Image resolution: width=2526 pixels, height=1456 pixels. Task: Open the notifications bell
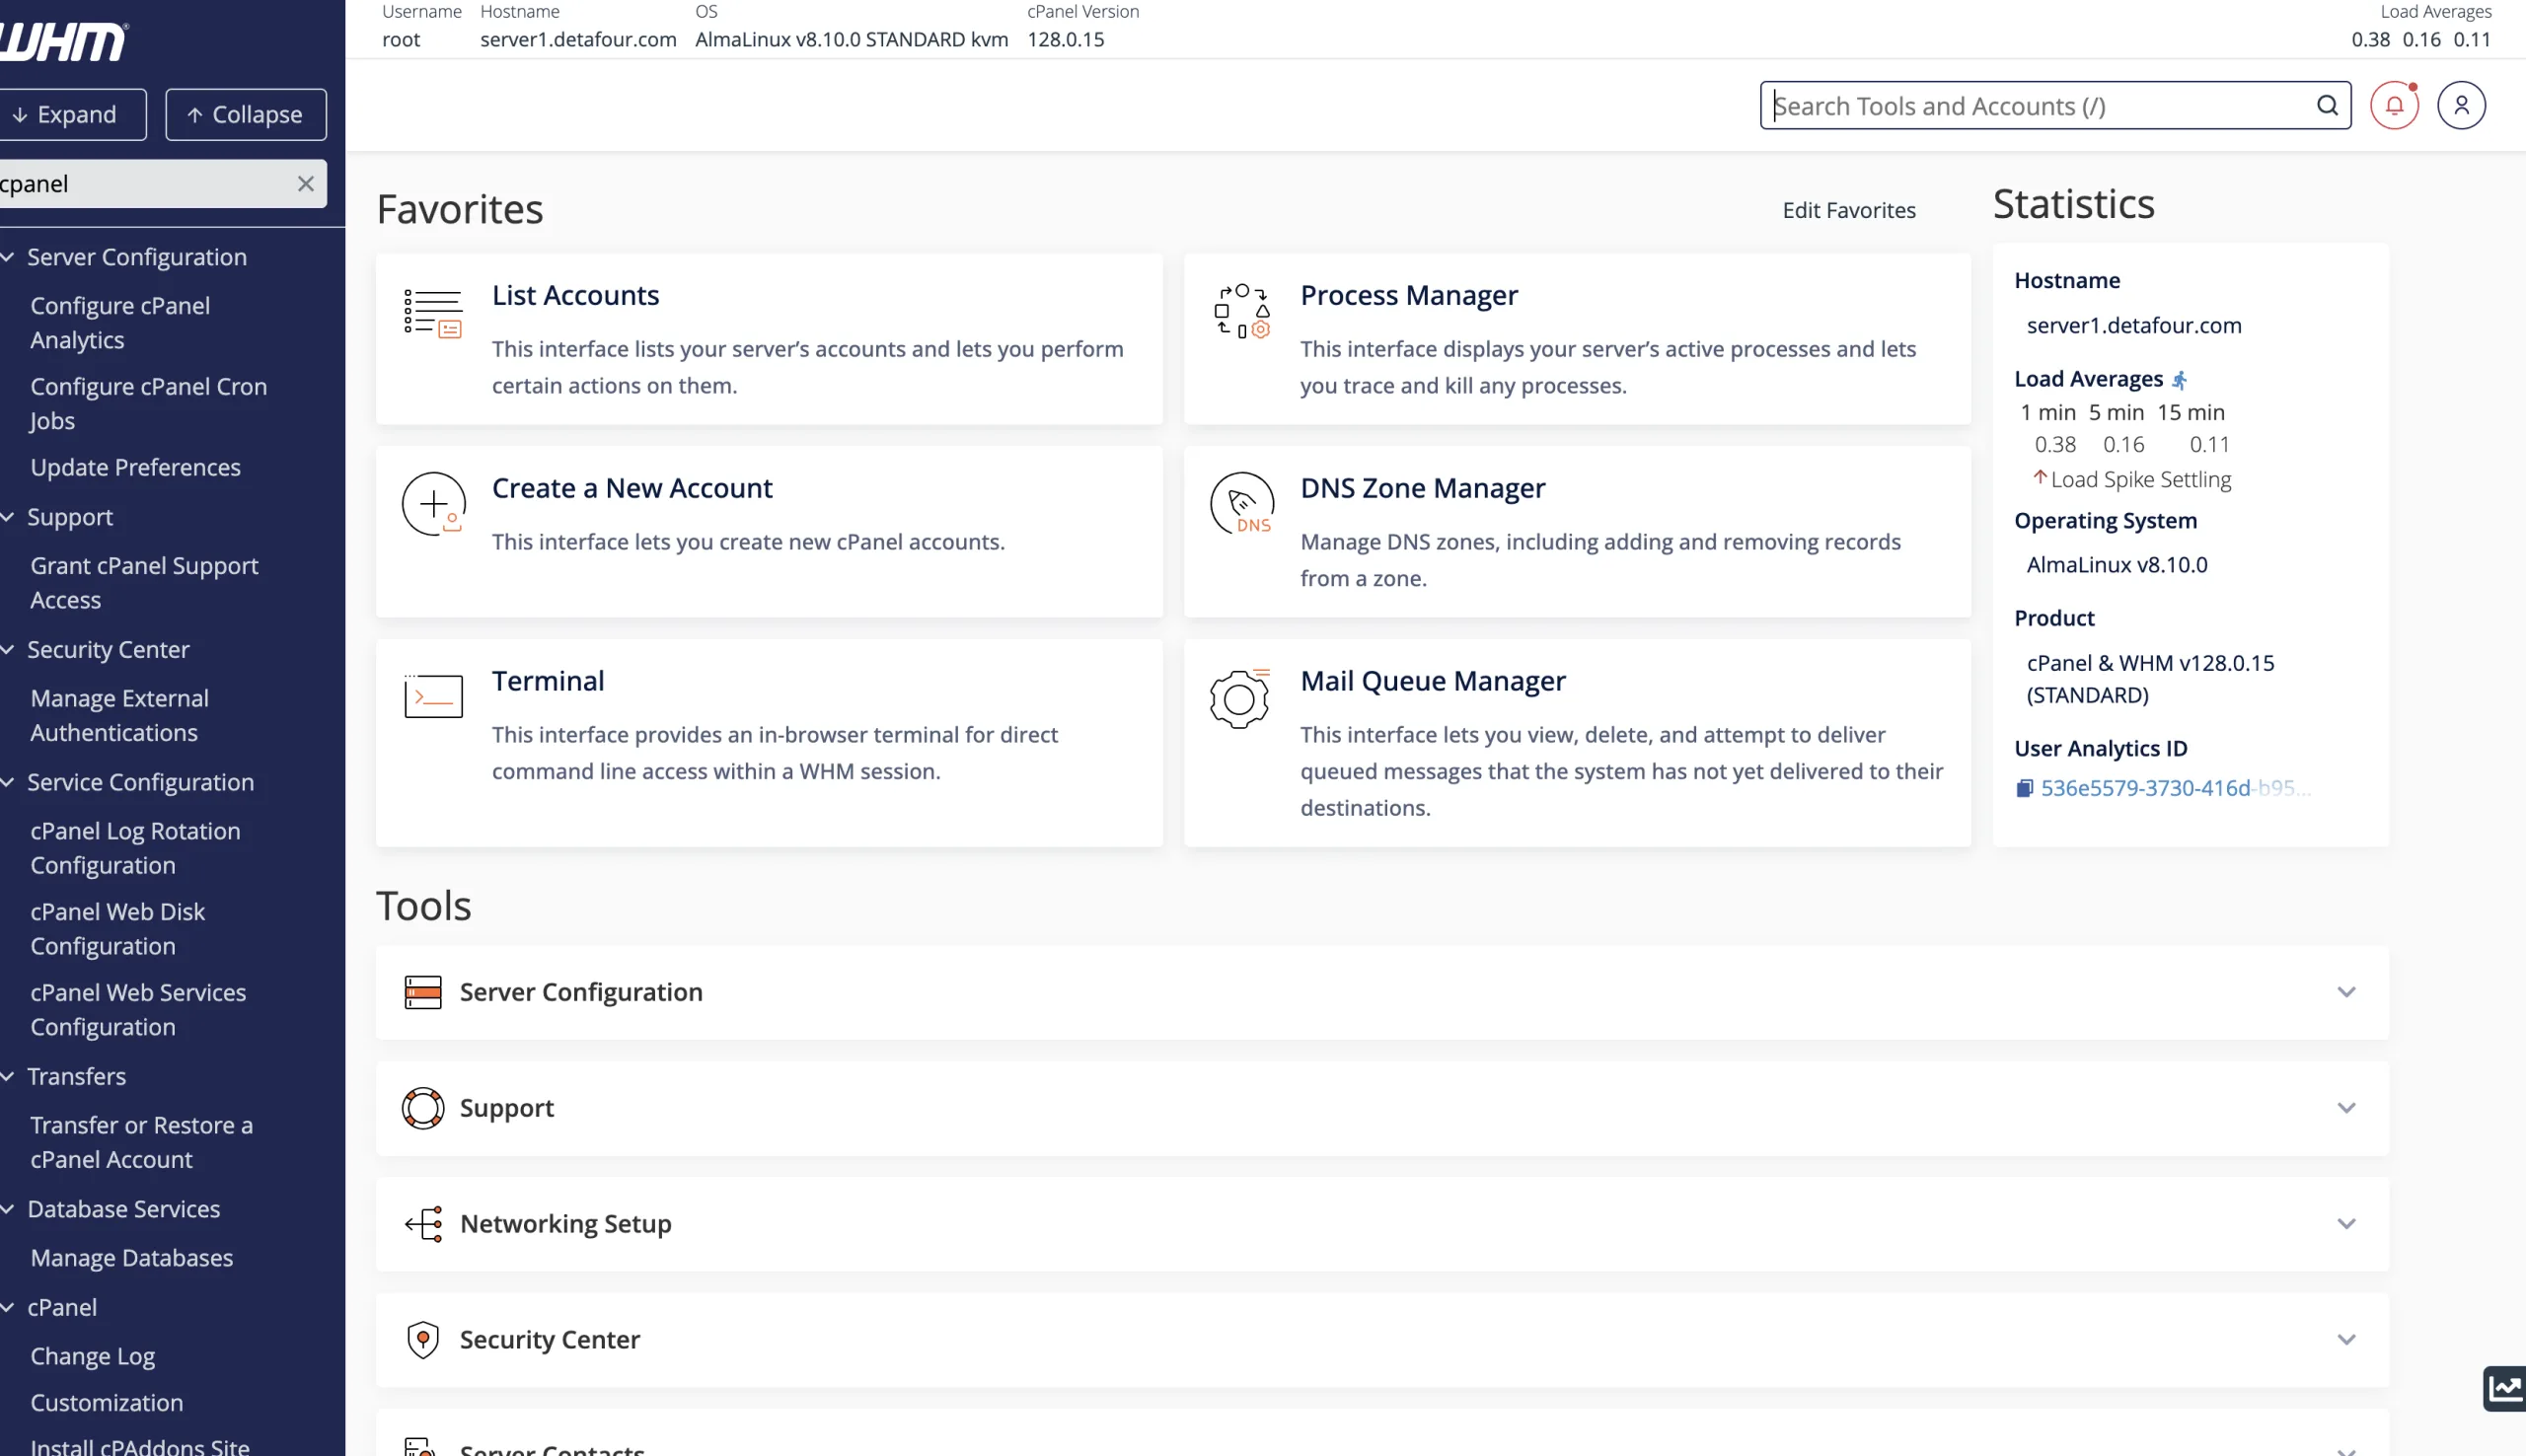(x=2394, y=105)
